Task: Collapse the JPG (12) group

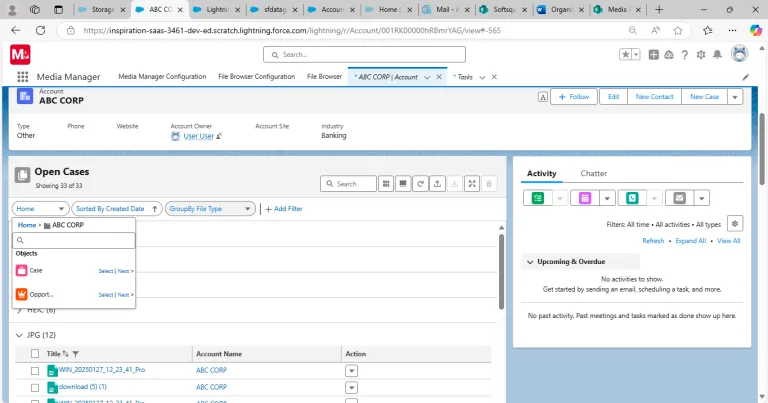Action: point(19,335)
